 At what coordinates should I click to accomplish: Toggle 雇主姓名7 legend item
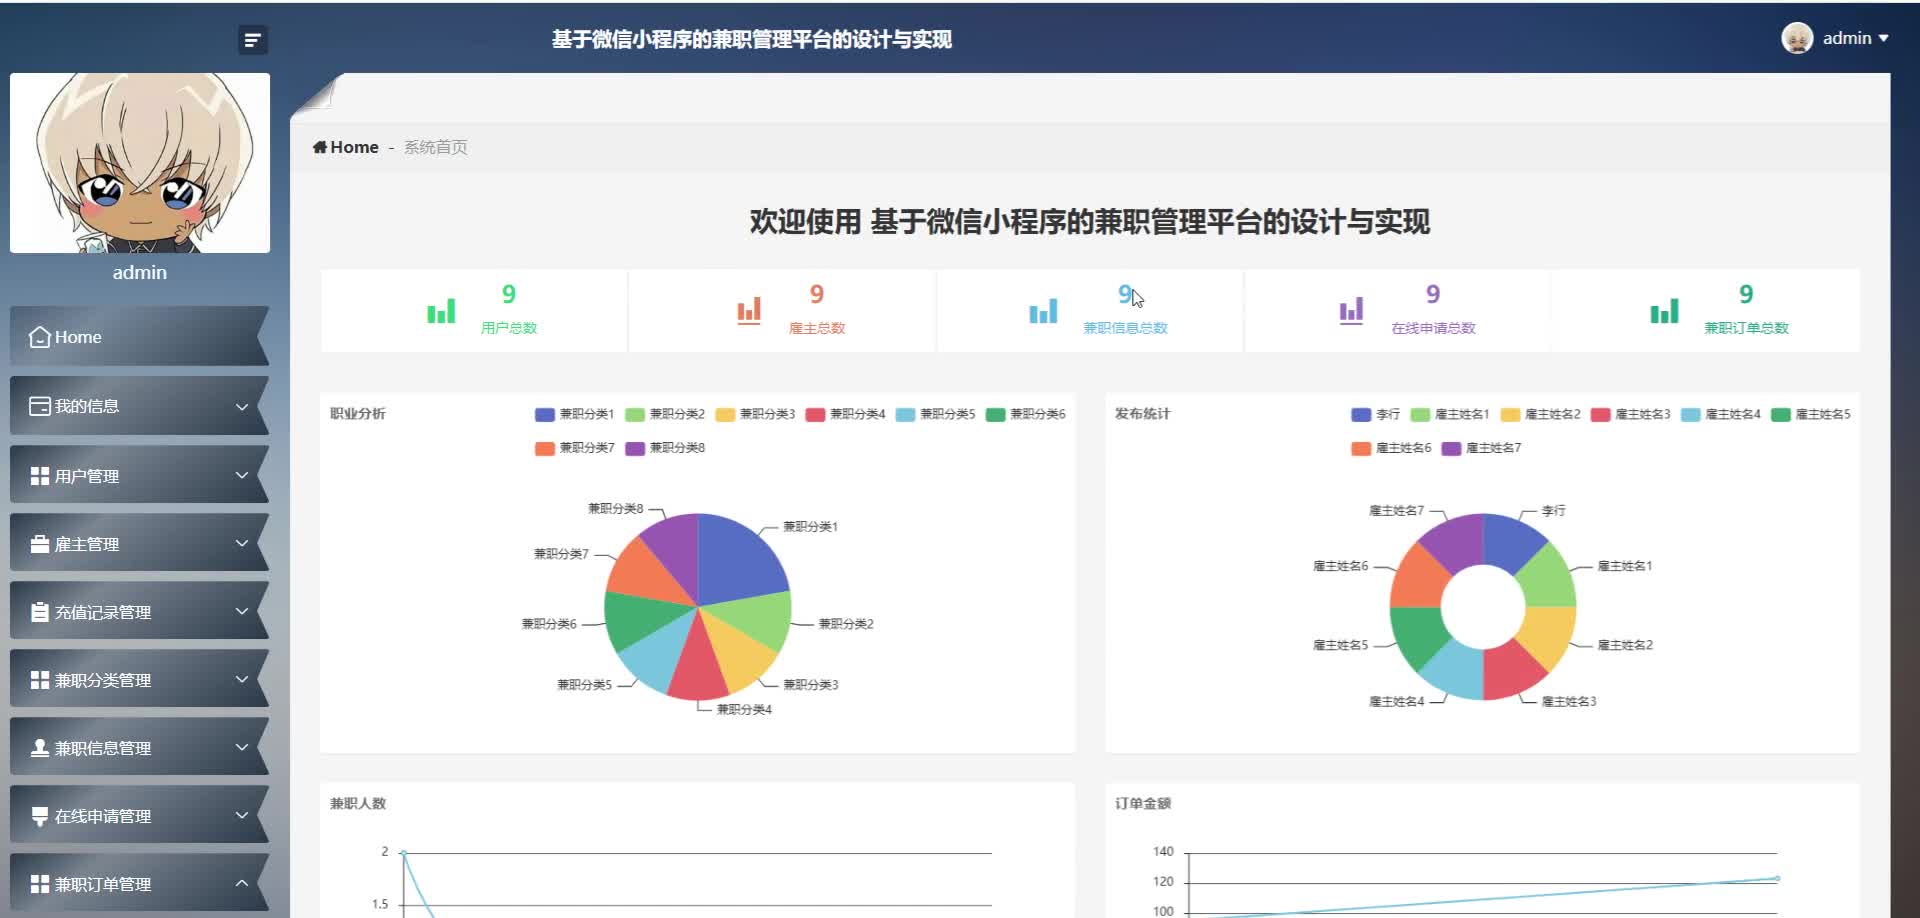tap(1481, 448)
